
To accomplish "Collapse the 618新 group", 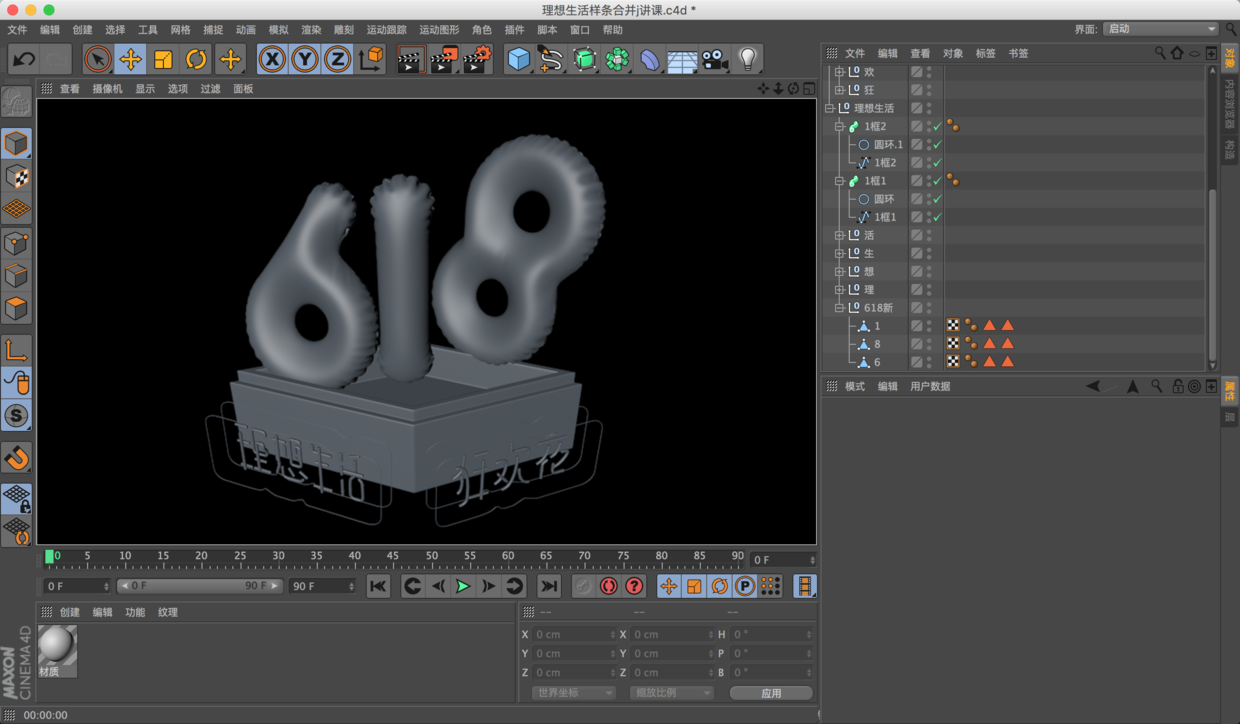I will pyautogui.click(x=839, y=308).
